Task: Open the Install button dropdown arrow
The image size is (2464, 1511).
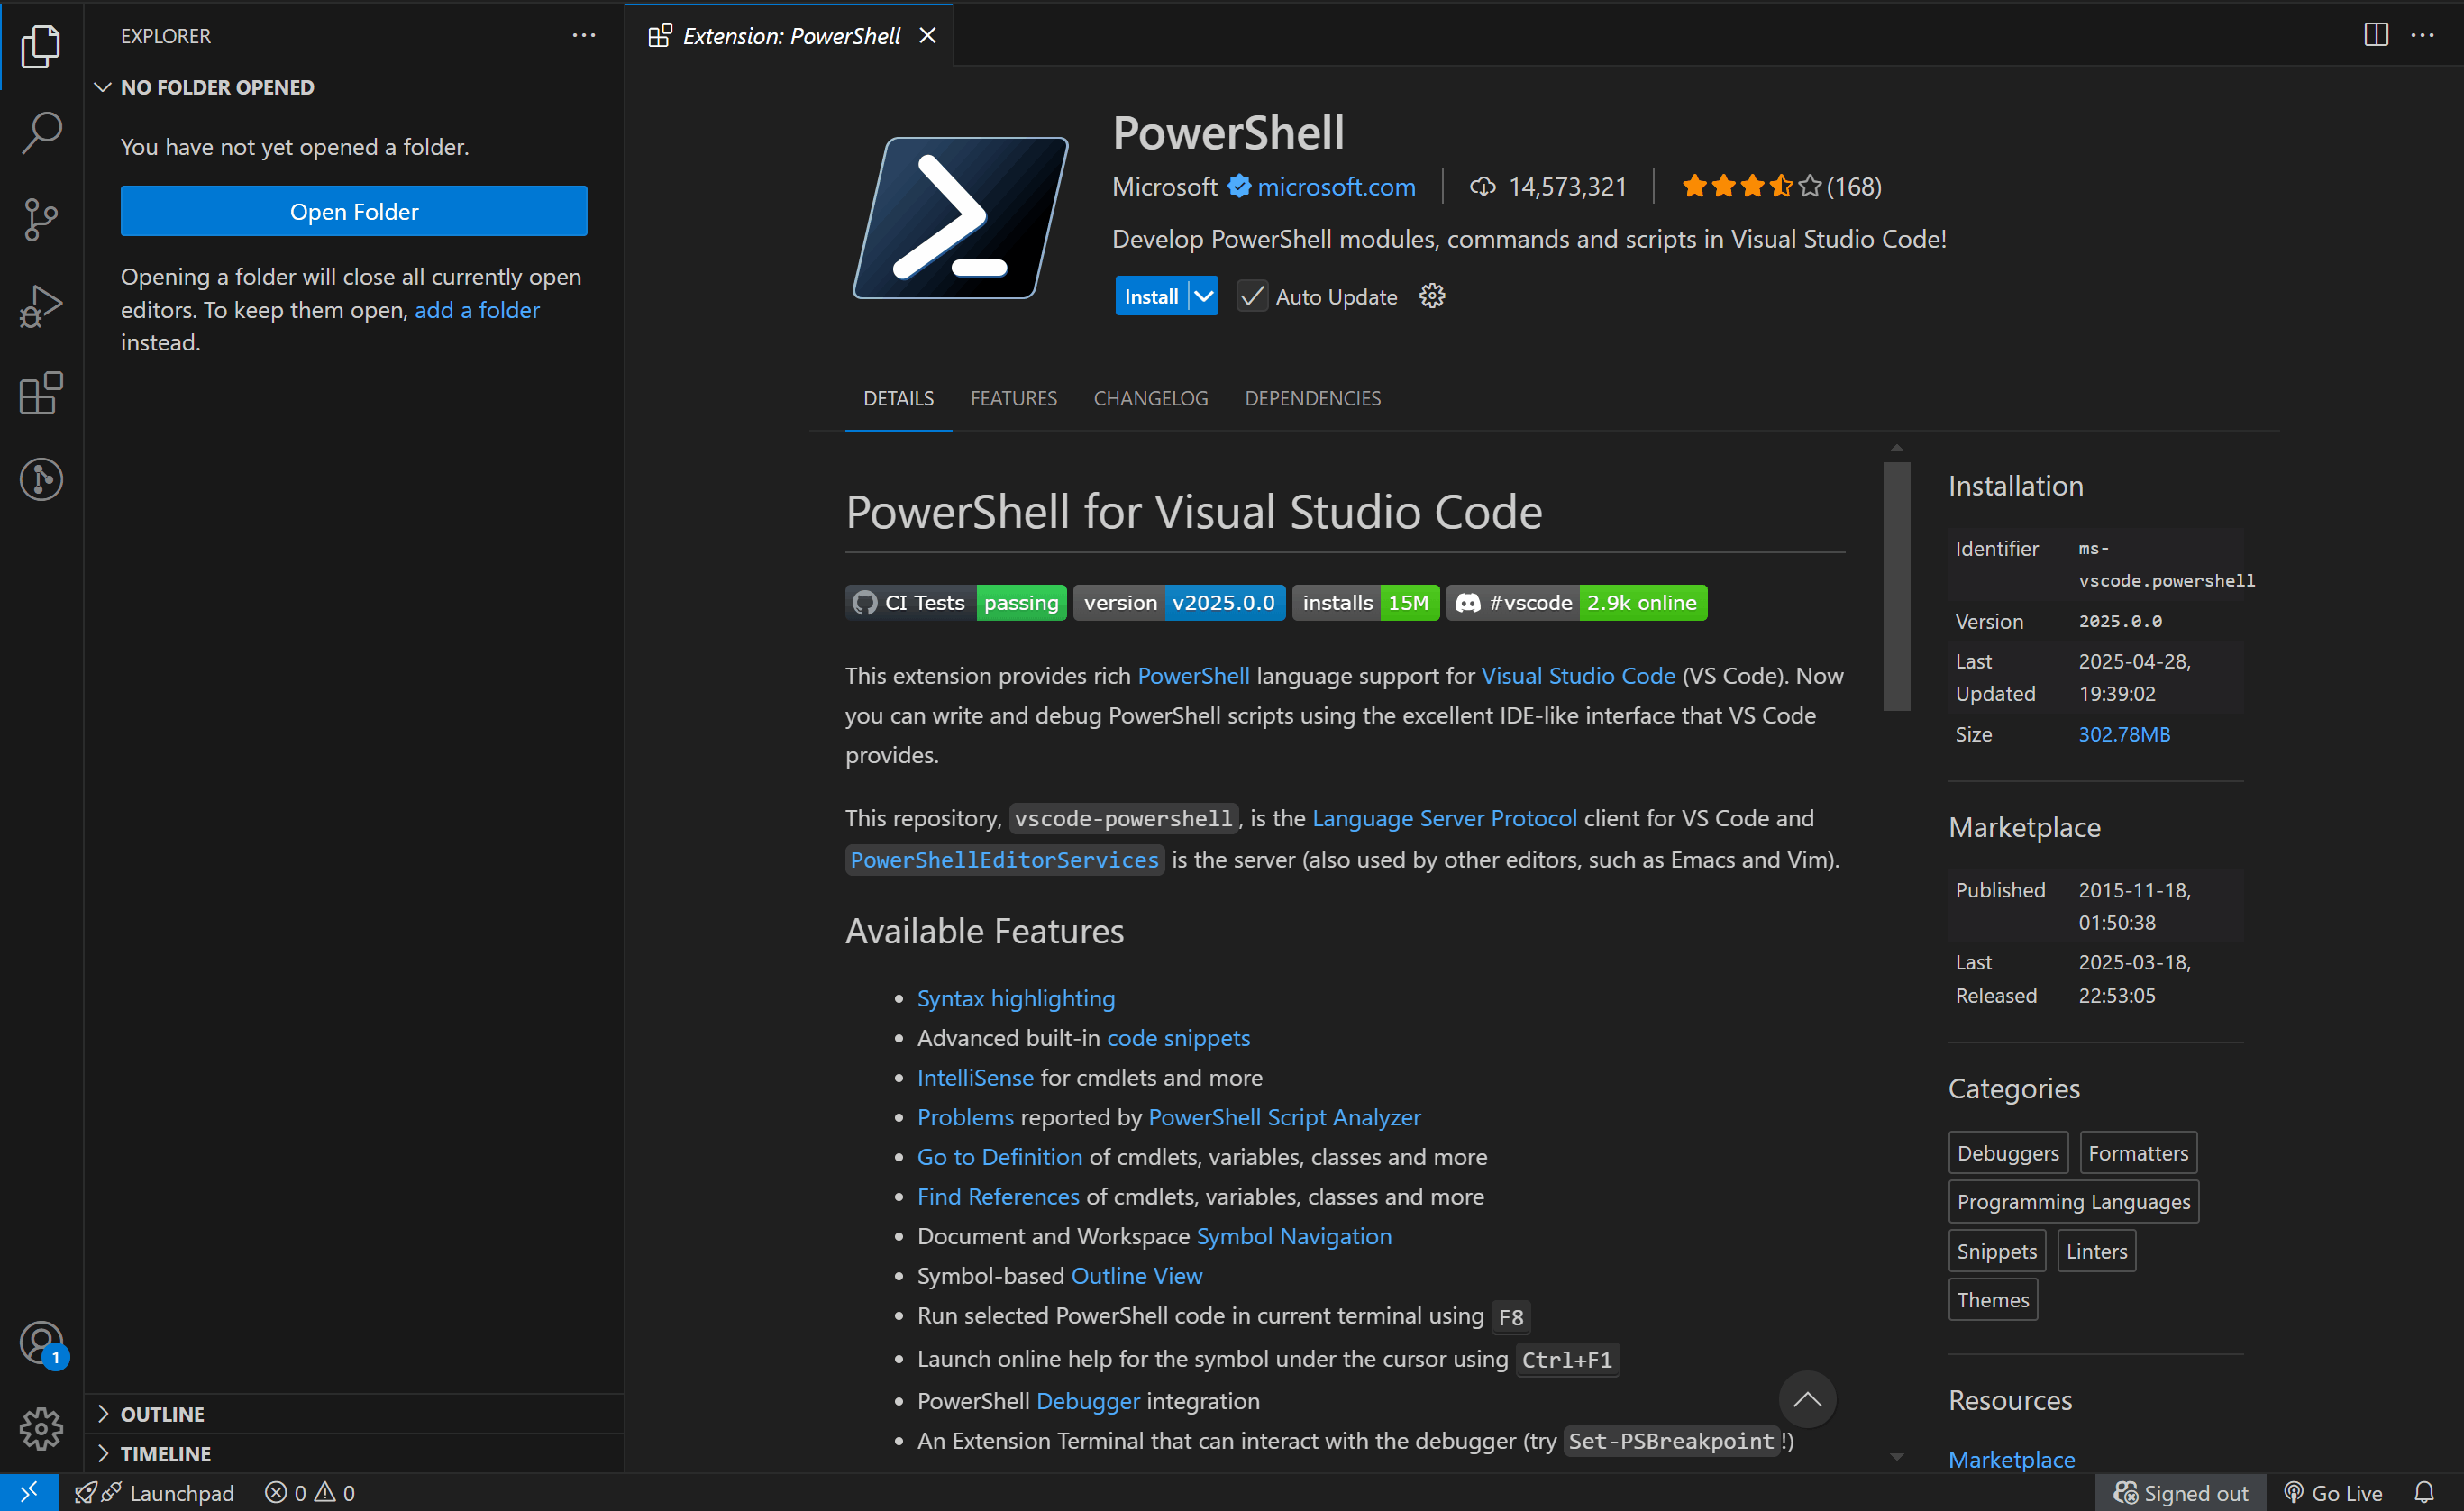Action: click(1203, 296)
